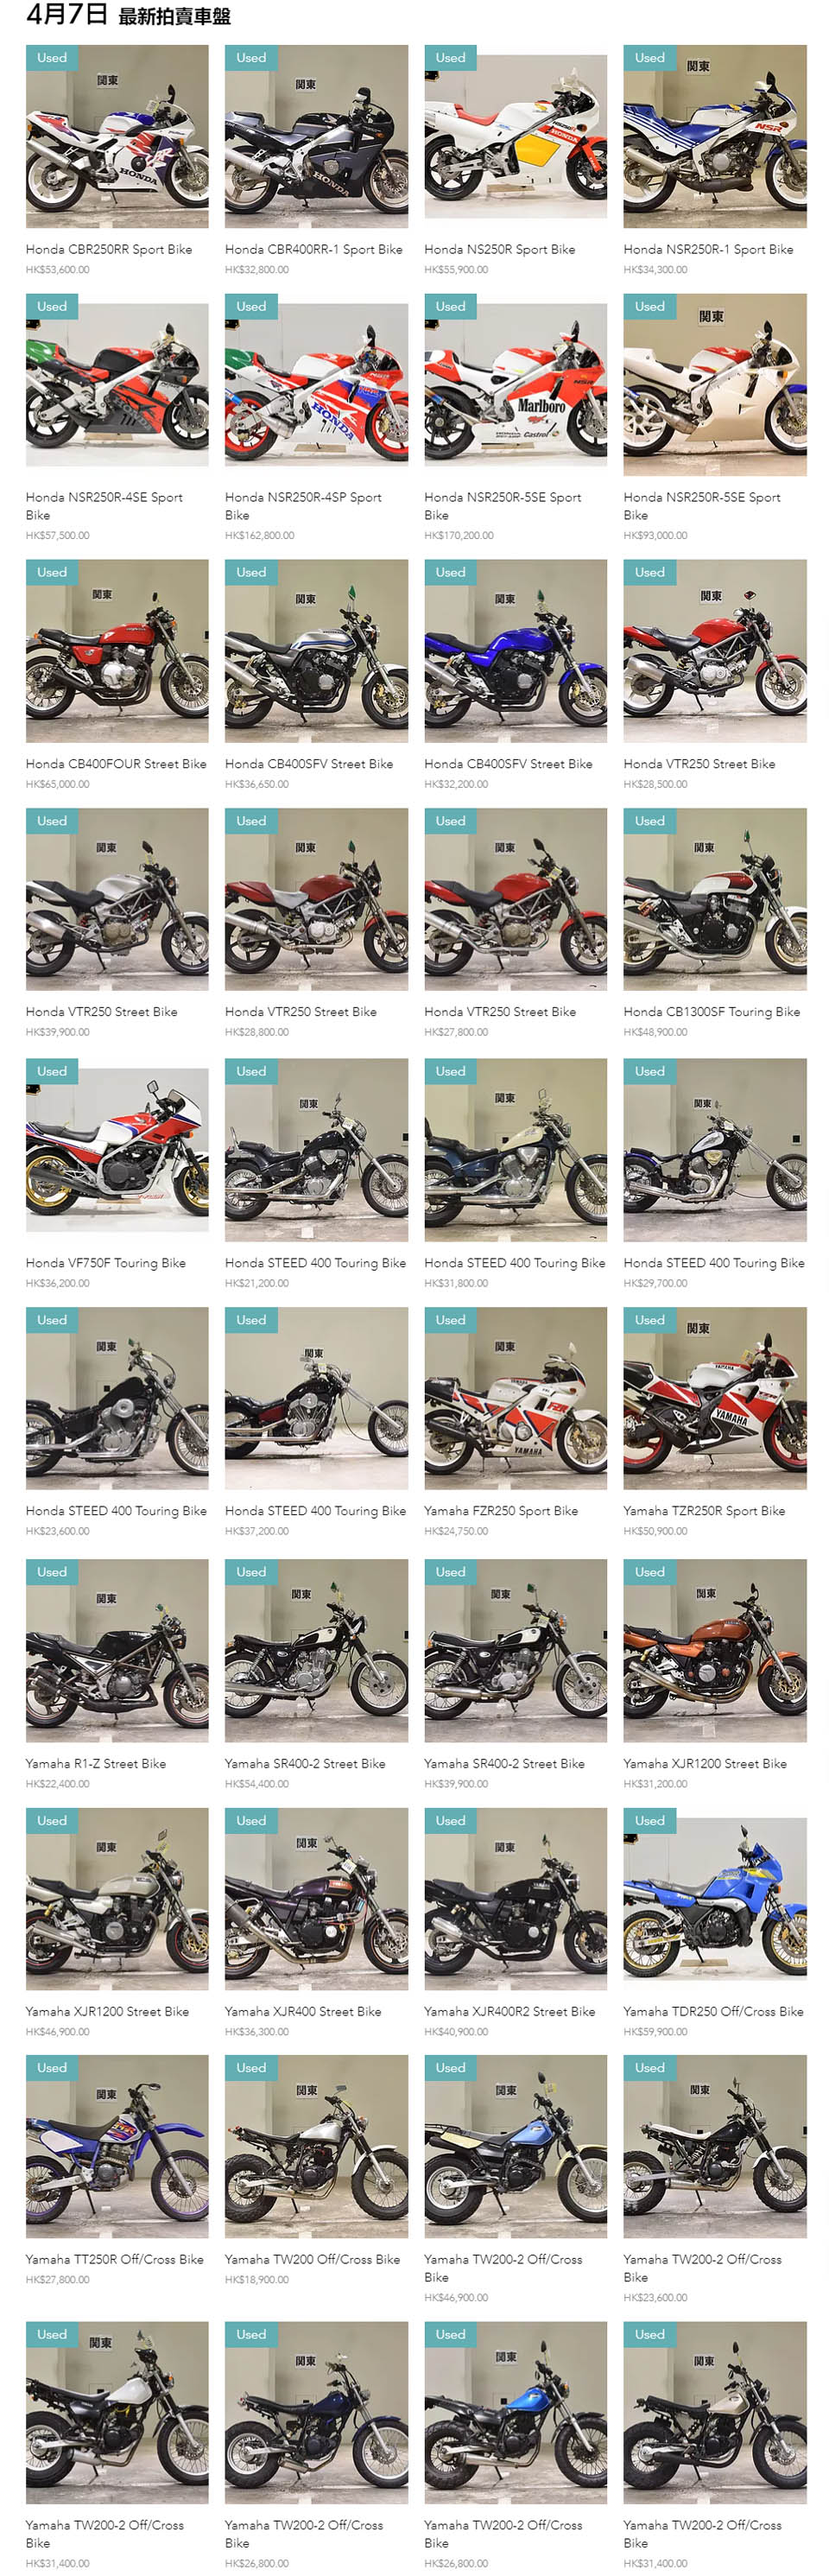Open the Marlboro-livery Honda NSR250R-5SE image
This screenshot has width=829, height=2576.
[x=515, y=385]
